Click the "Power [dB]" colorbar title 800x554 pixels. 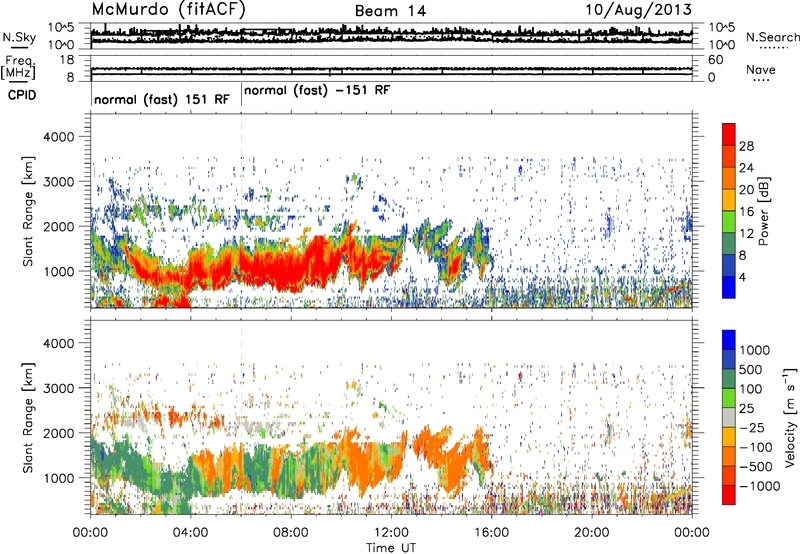763,212
